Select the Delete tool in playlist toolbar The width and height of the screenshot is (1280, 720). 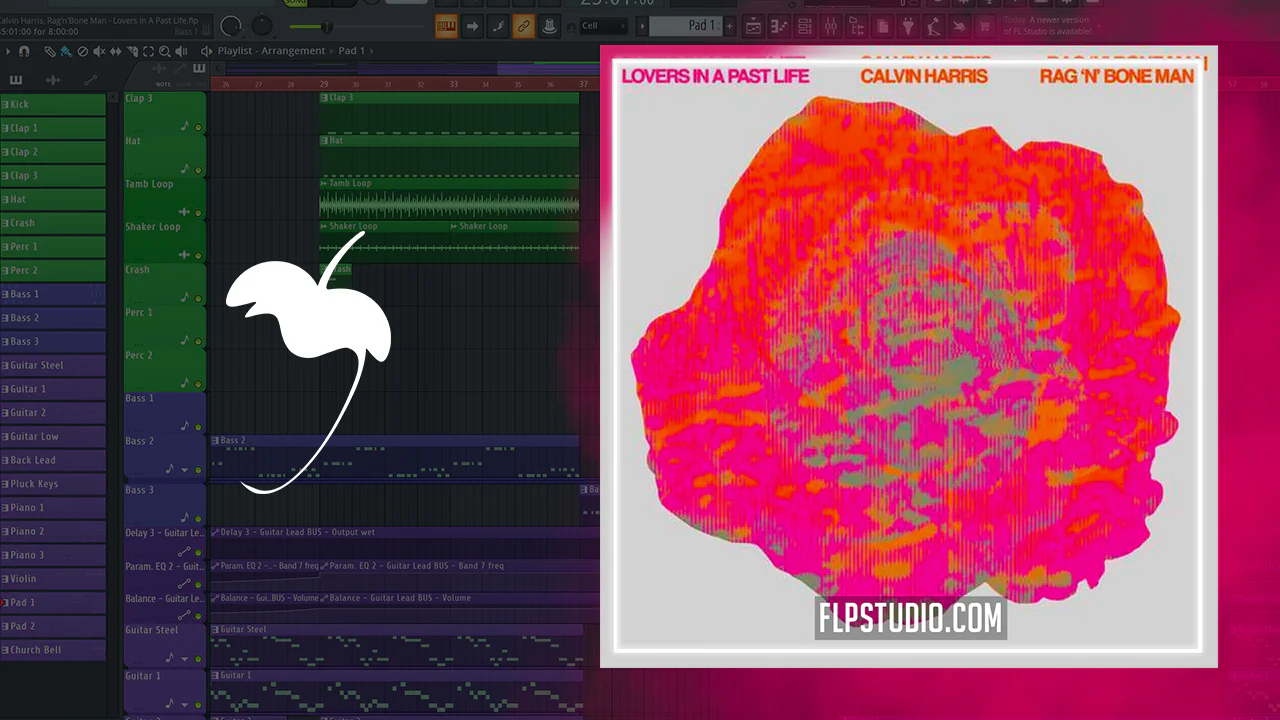coord(83,51)
